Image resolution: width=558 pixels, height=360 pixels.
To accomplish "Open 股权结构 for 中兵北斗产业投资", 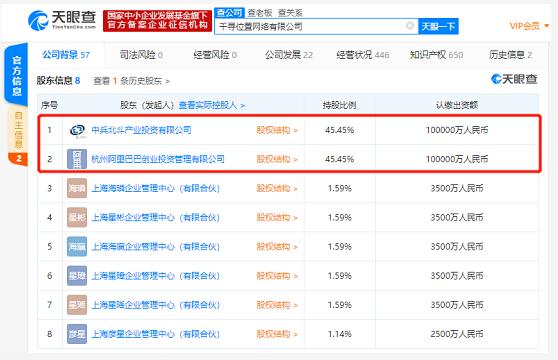I will pos(277,130).
